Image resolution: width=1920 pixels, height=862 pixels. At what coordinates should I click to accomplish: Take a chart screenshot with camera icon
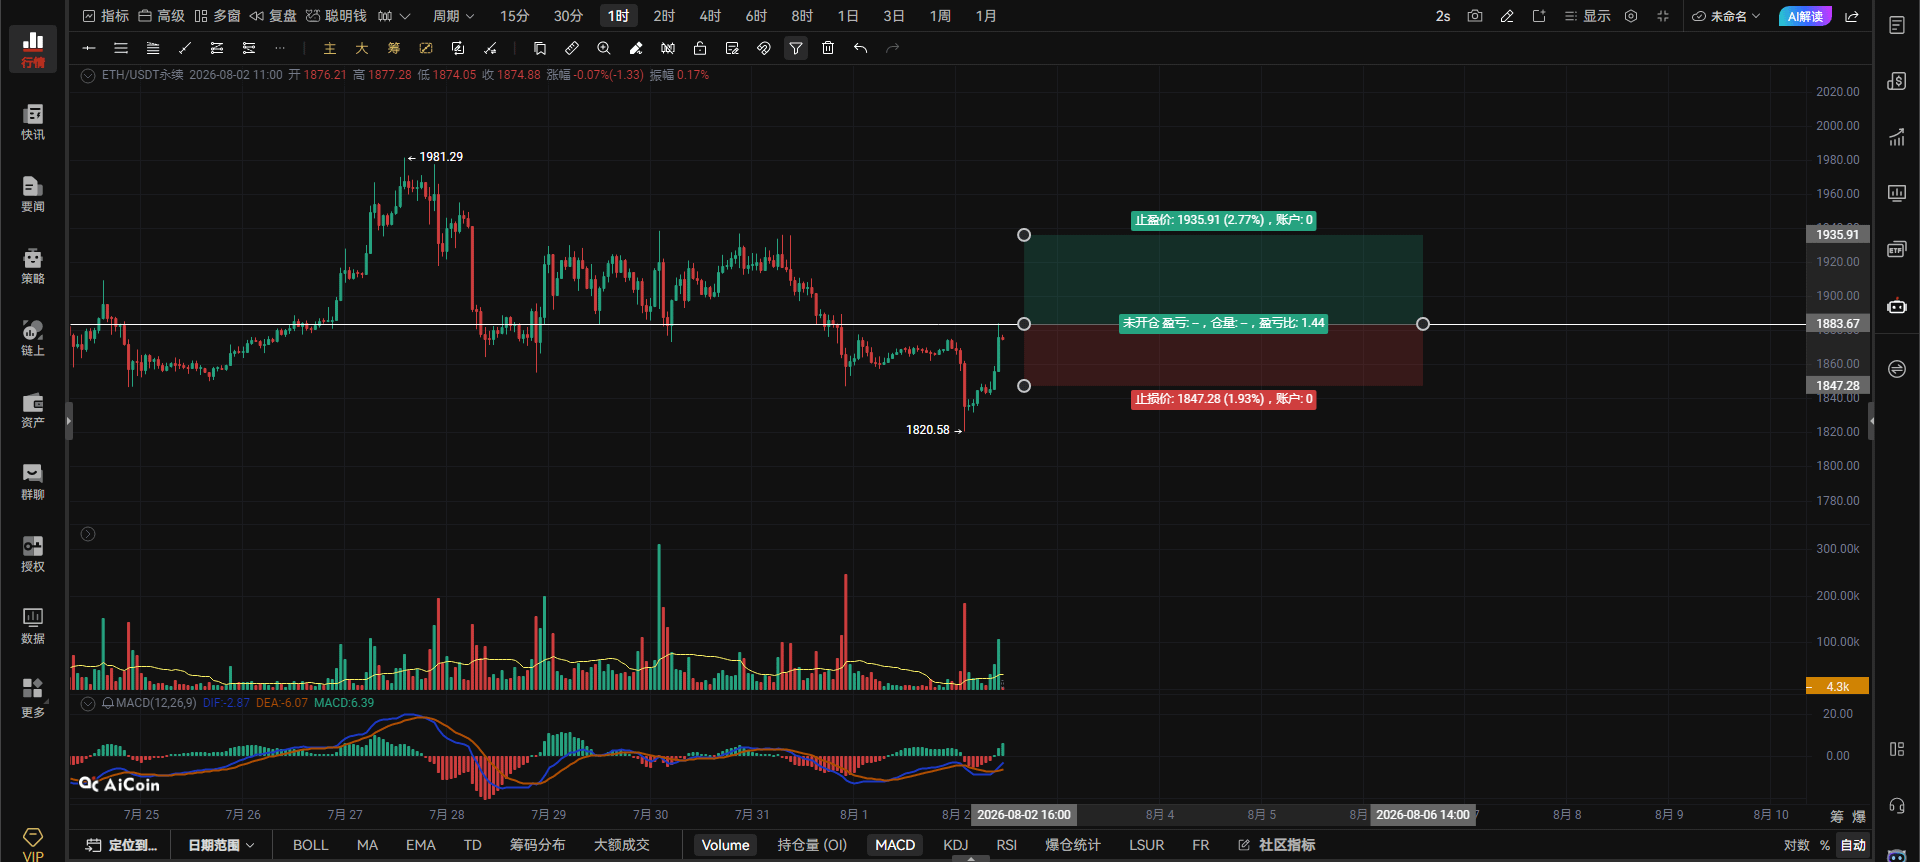tap(1475, 16)
